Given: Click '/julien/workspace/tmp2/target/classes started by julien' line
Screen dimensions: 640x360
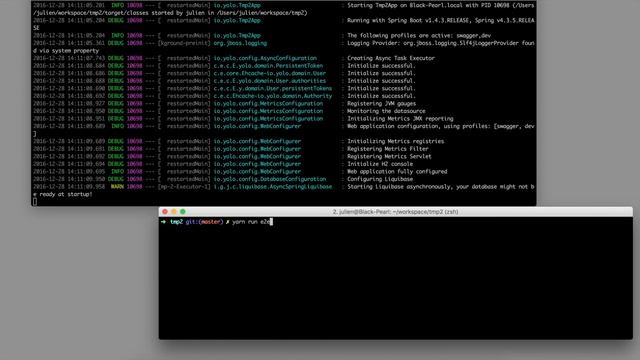Looking at the screenshot, I should coord(170,13).
